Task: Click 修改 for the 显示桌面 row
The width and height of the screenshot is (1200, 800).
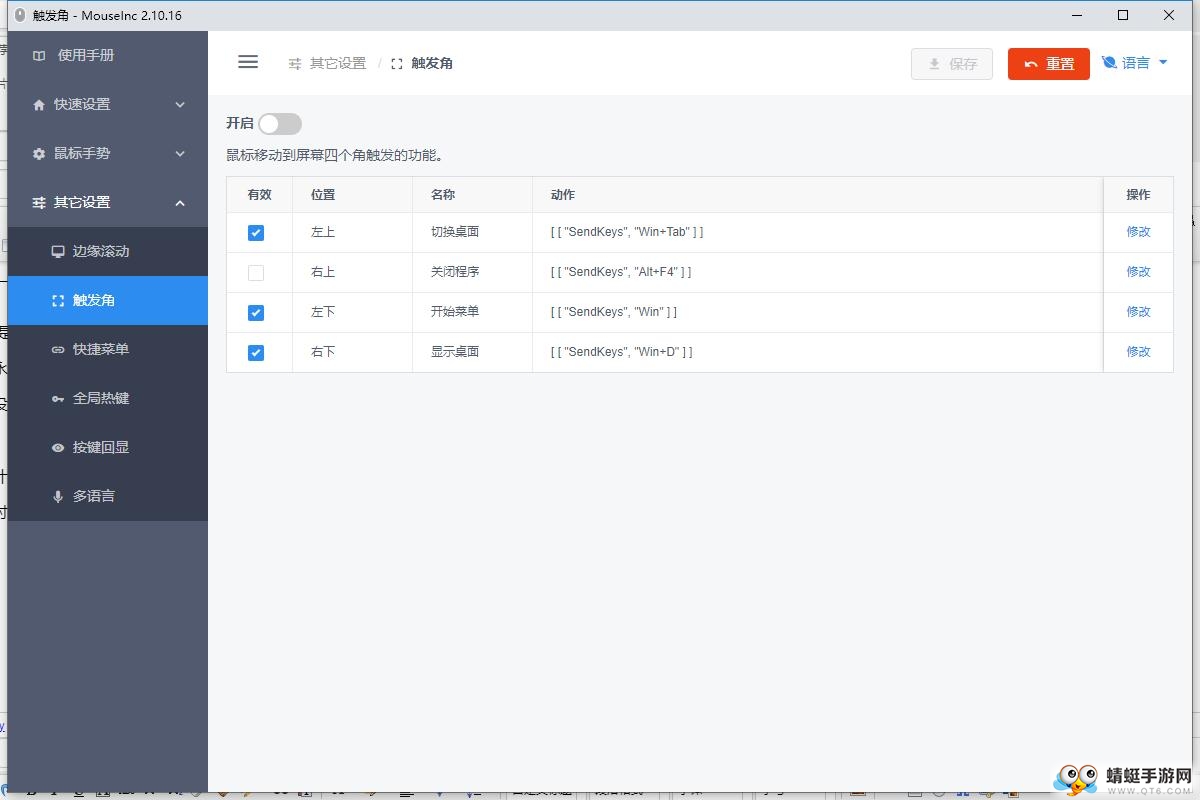Action: tap(1138, 352)
